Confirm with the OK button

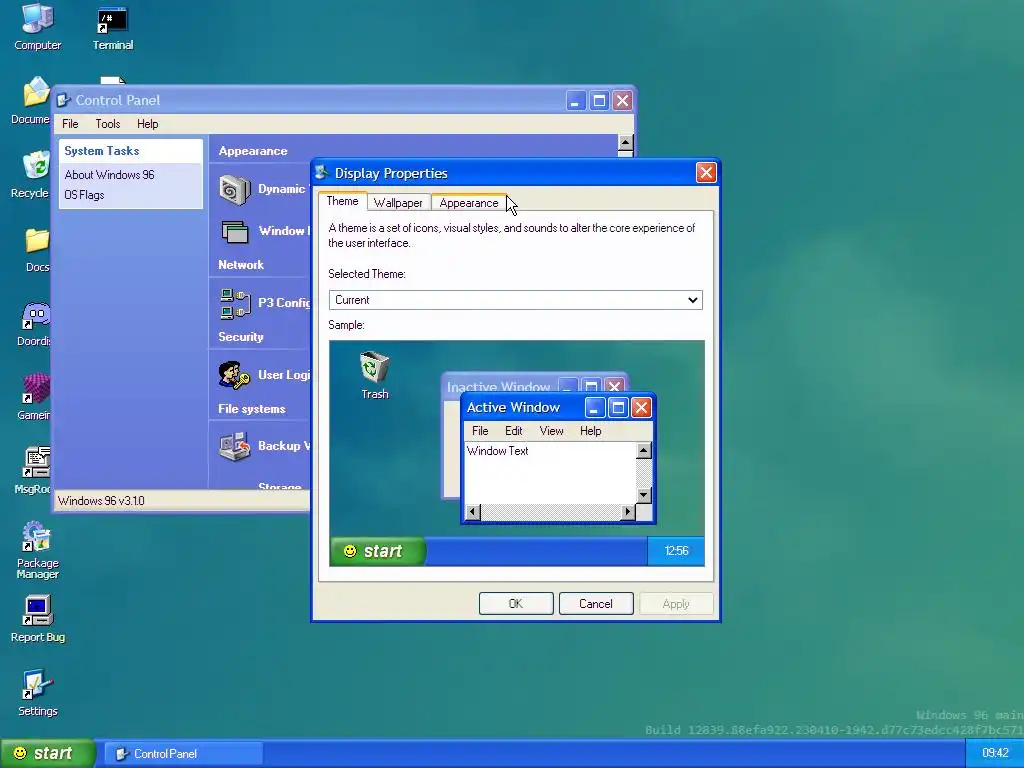click(x=516, y=603)
